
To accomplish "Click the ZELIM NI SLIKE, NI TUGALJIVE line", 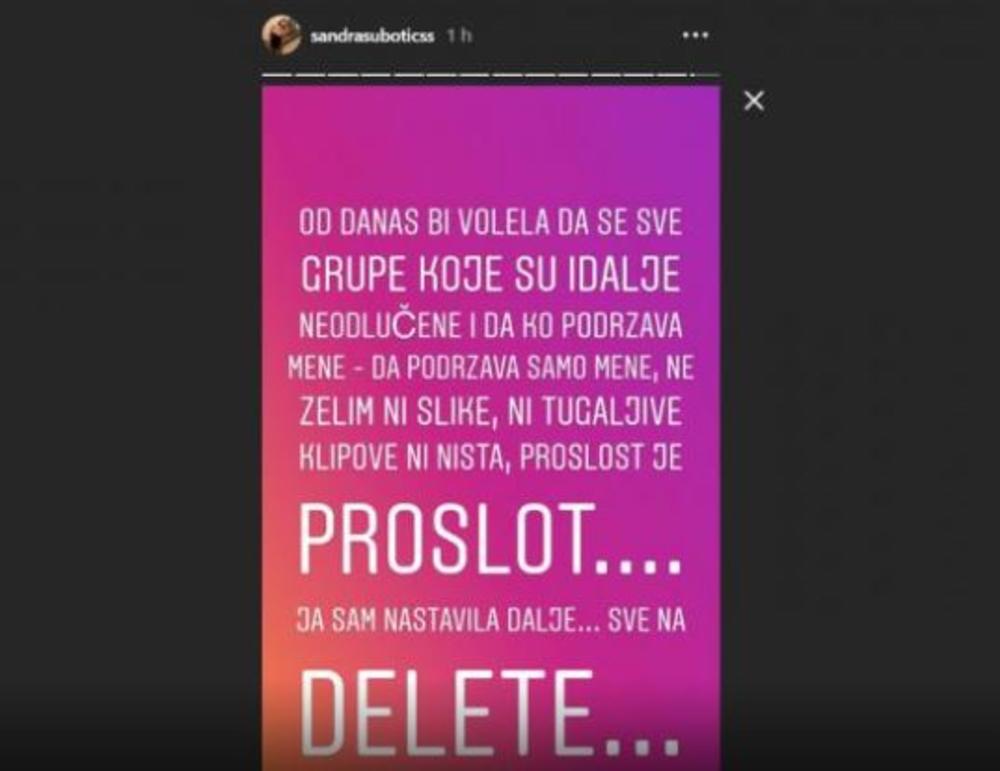I will tap(490, 412).
